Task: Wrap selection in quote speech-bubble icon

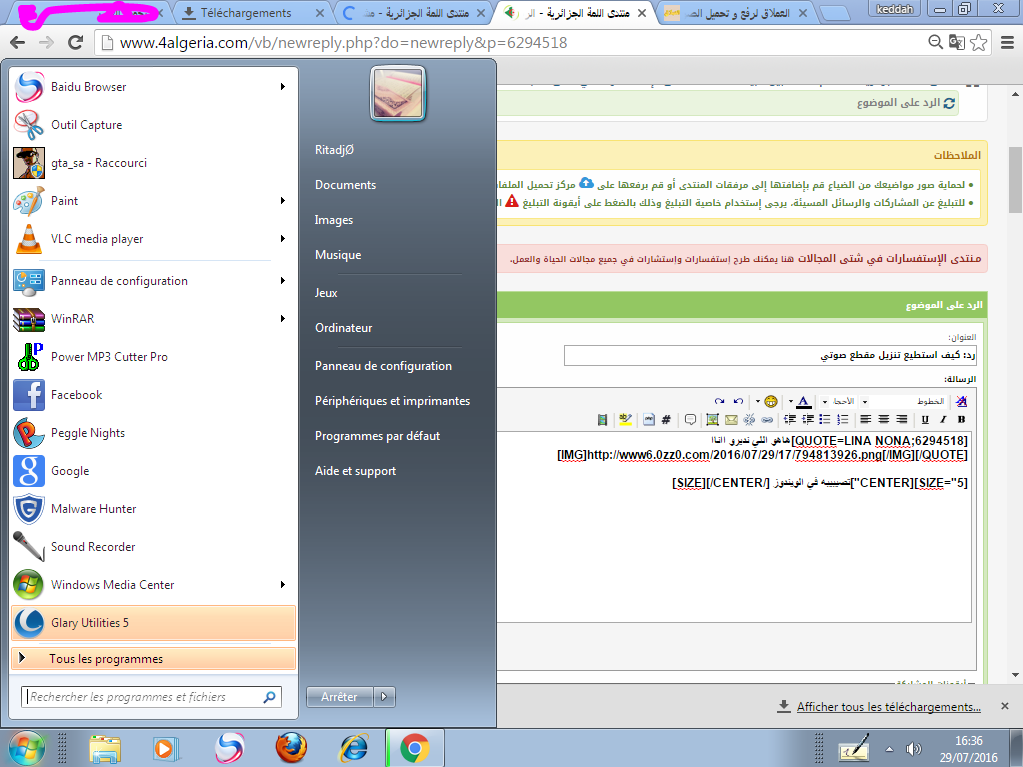Action: click(690, 419)
